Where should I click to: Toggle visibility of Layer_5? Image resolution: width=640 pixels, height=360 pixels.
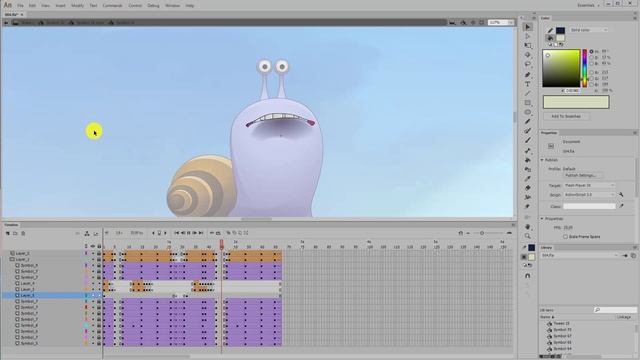pyautogui.click(x=93, y=295)
